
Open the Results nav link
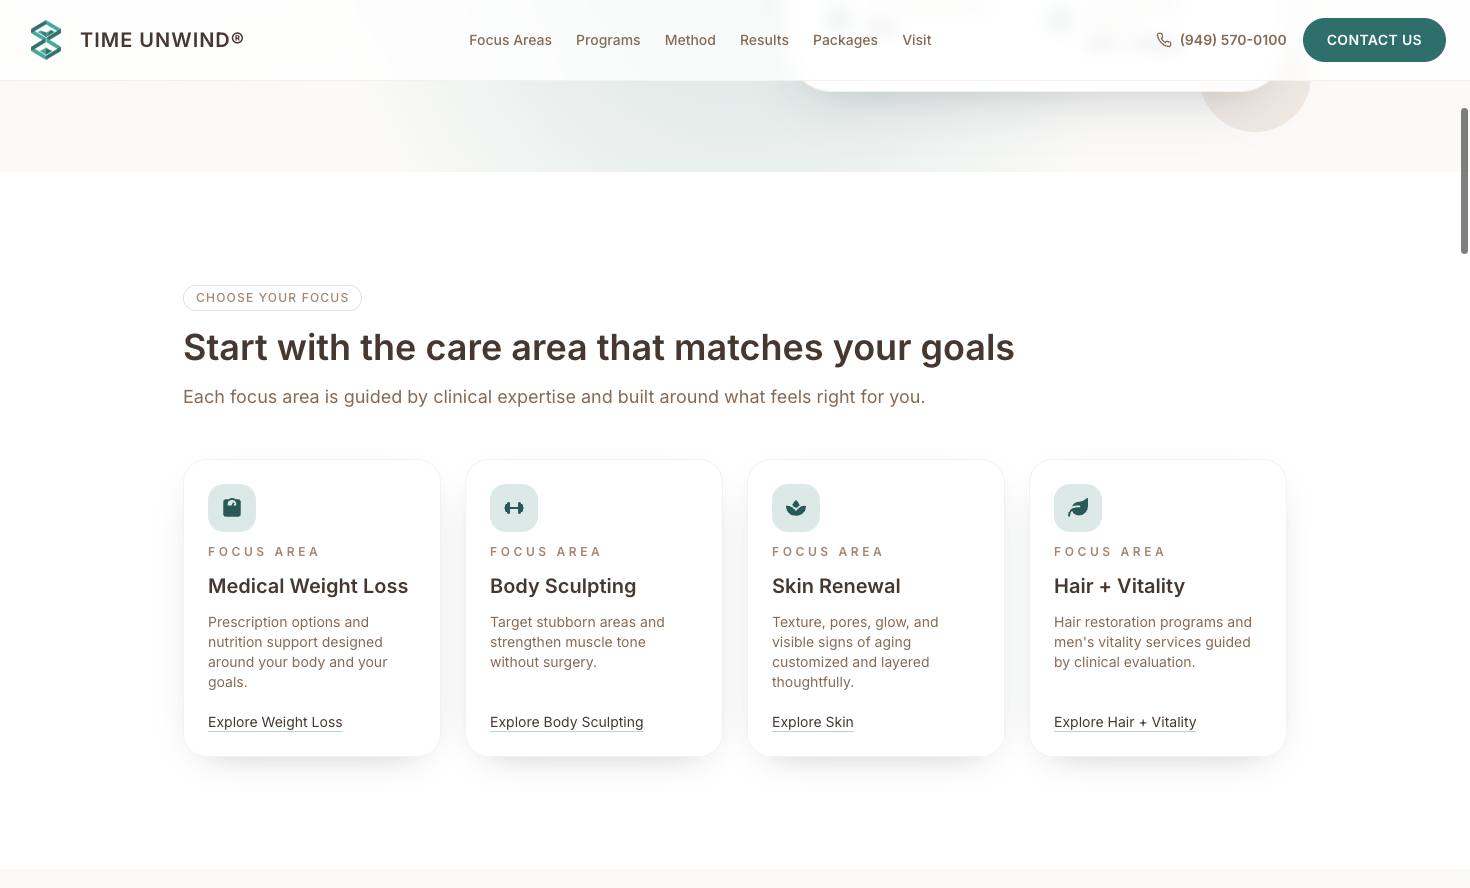764,40
